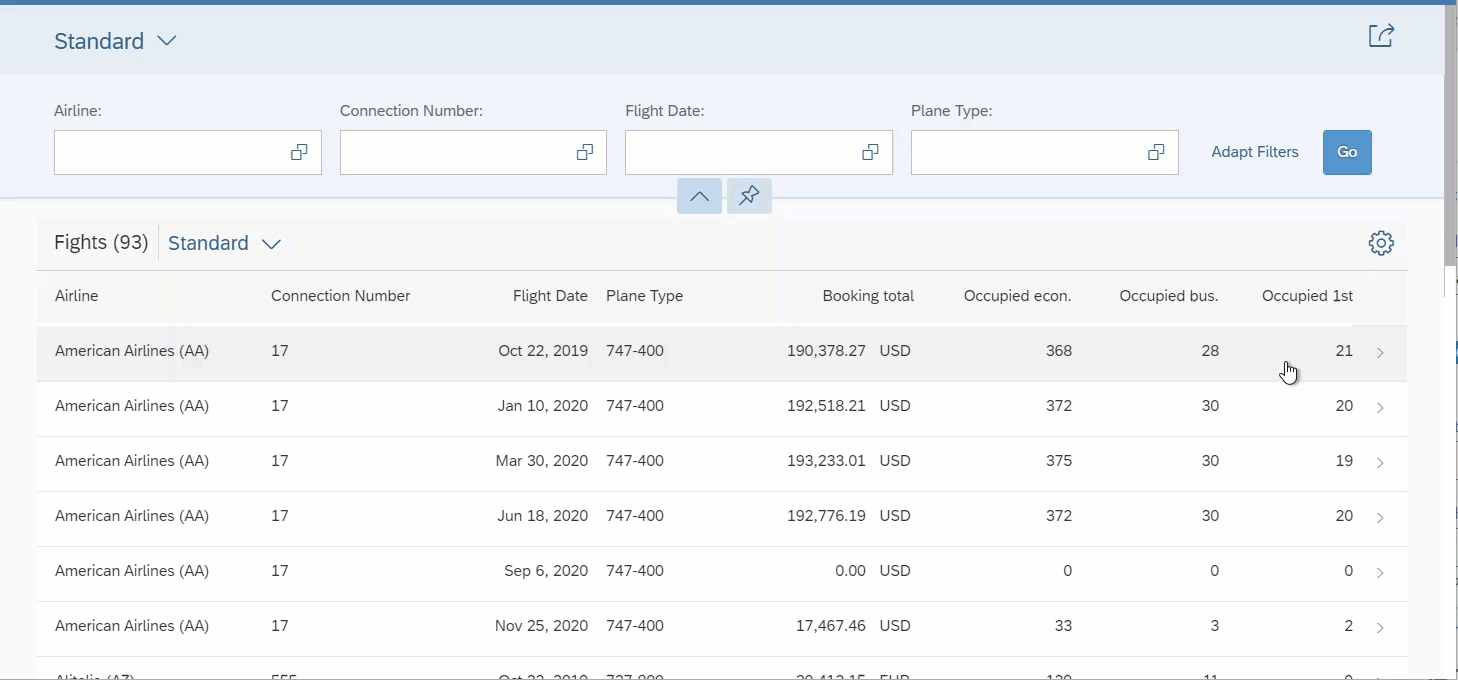Click the share icon in page header

pos(1381,36)
